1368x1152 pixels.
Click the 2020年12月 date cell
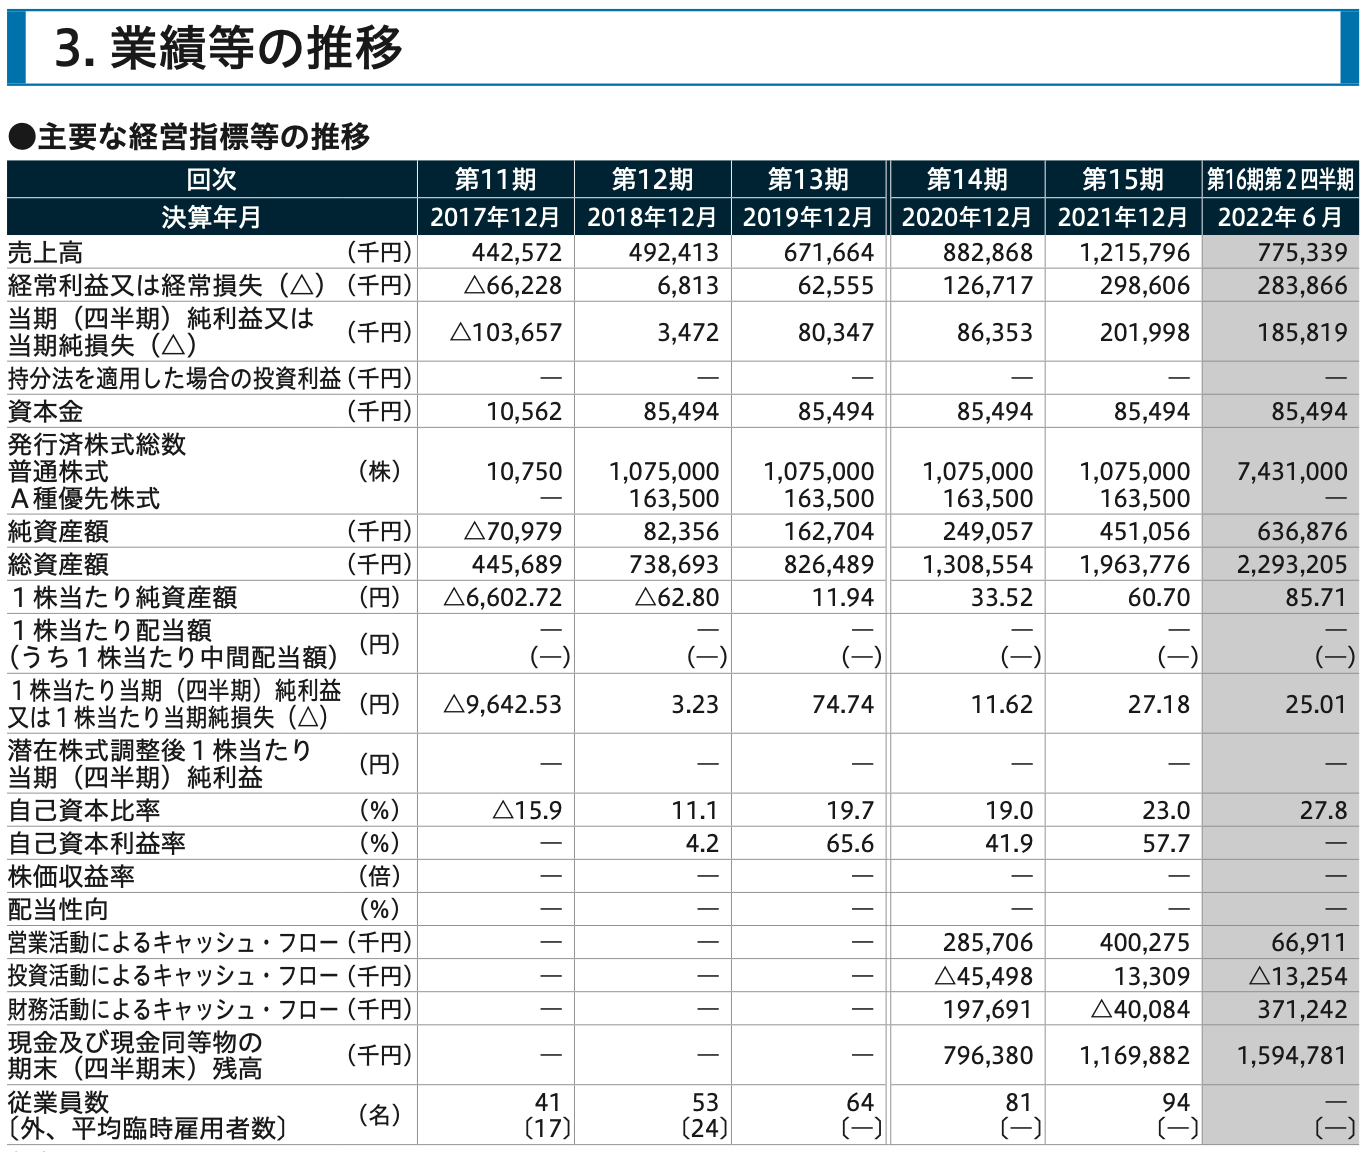(x=966, y=217)
